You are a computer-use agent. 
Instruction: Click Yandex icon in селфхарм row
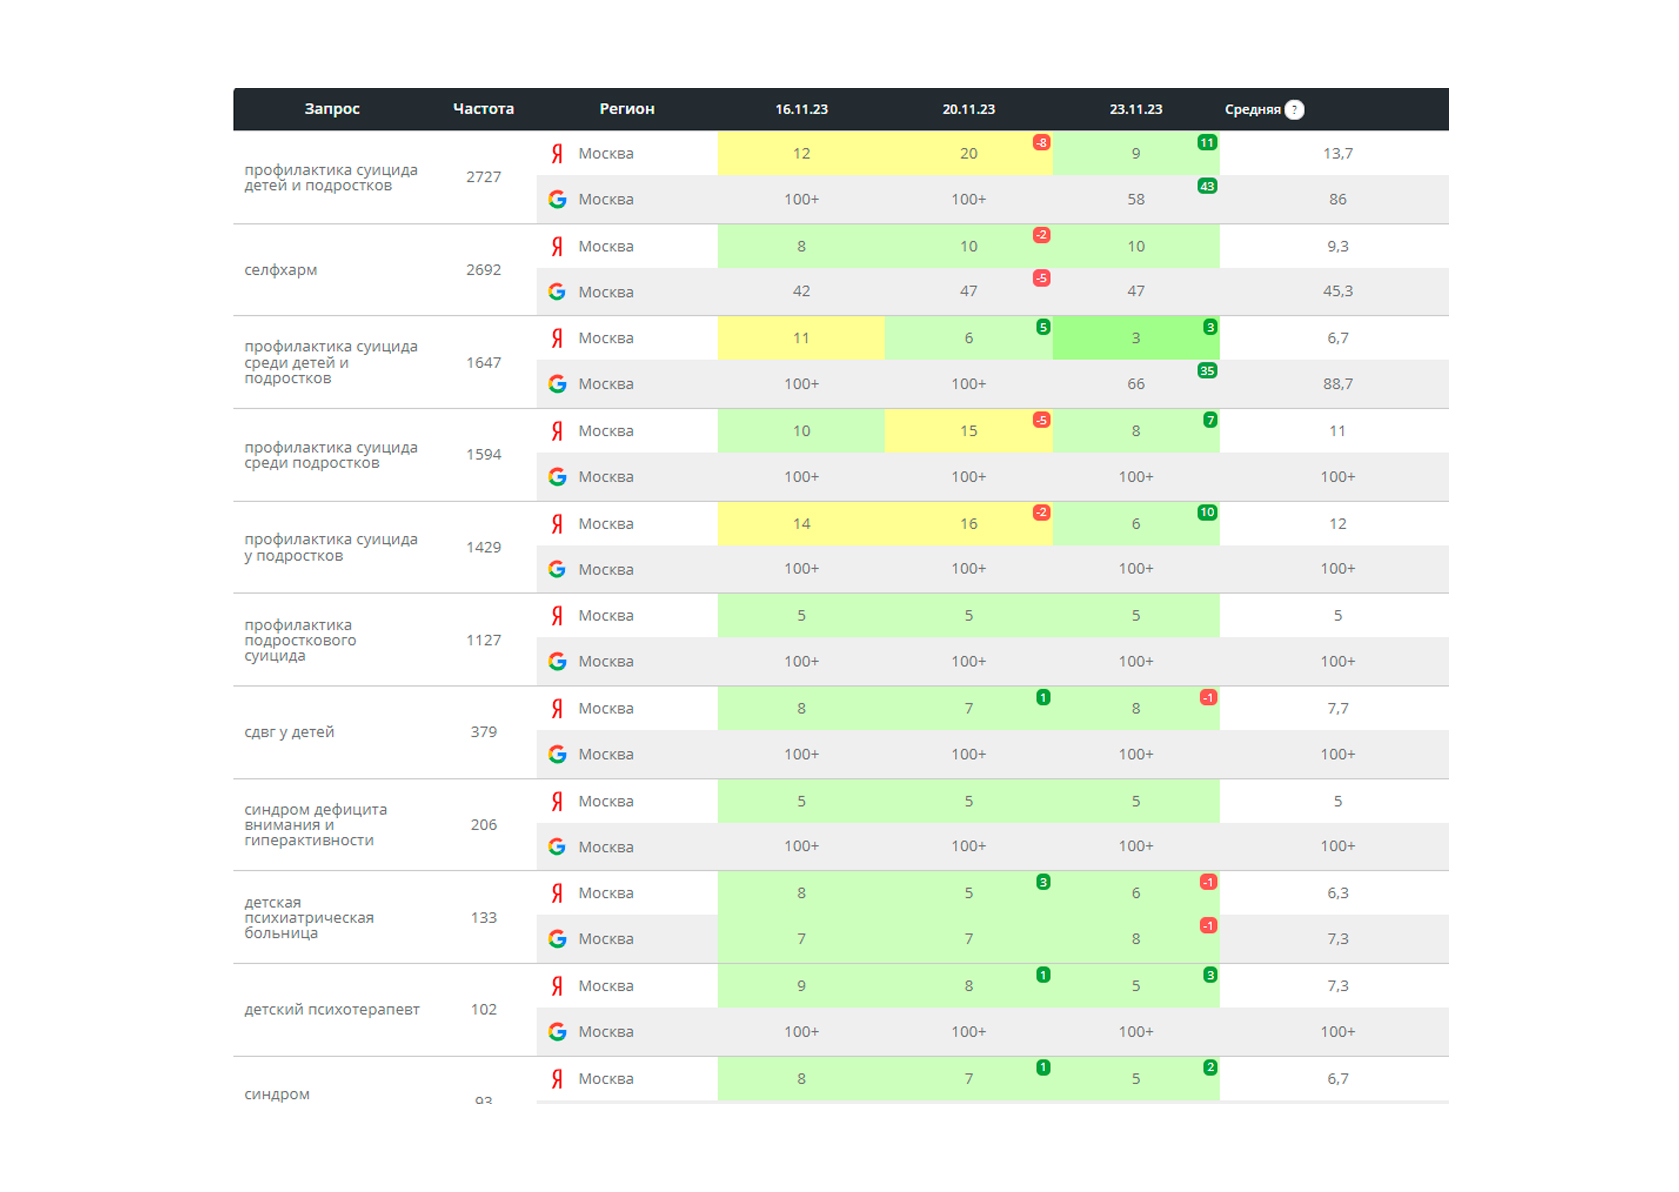(557, 246)
